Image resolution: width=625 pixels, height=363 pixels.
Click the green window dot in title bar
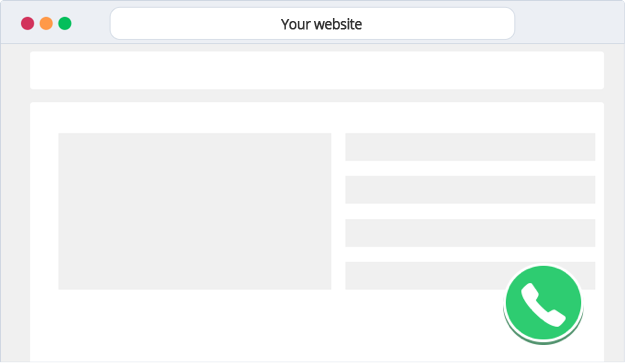(x=65, y=24)
